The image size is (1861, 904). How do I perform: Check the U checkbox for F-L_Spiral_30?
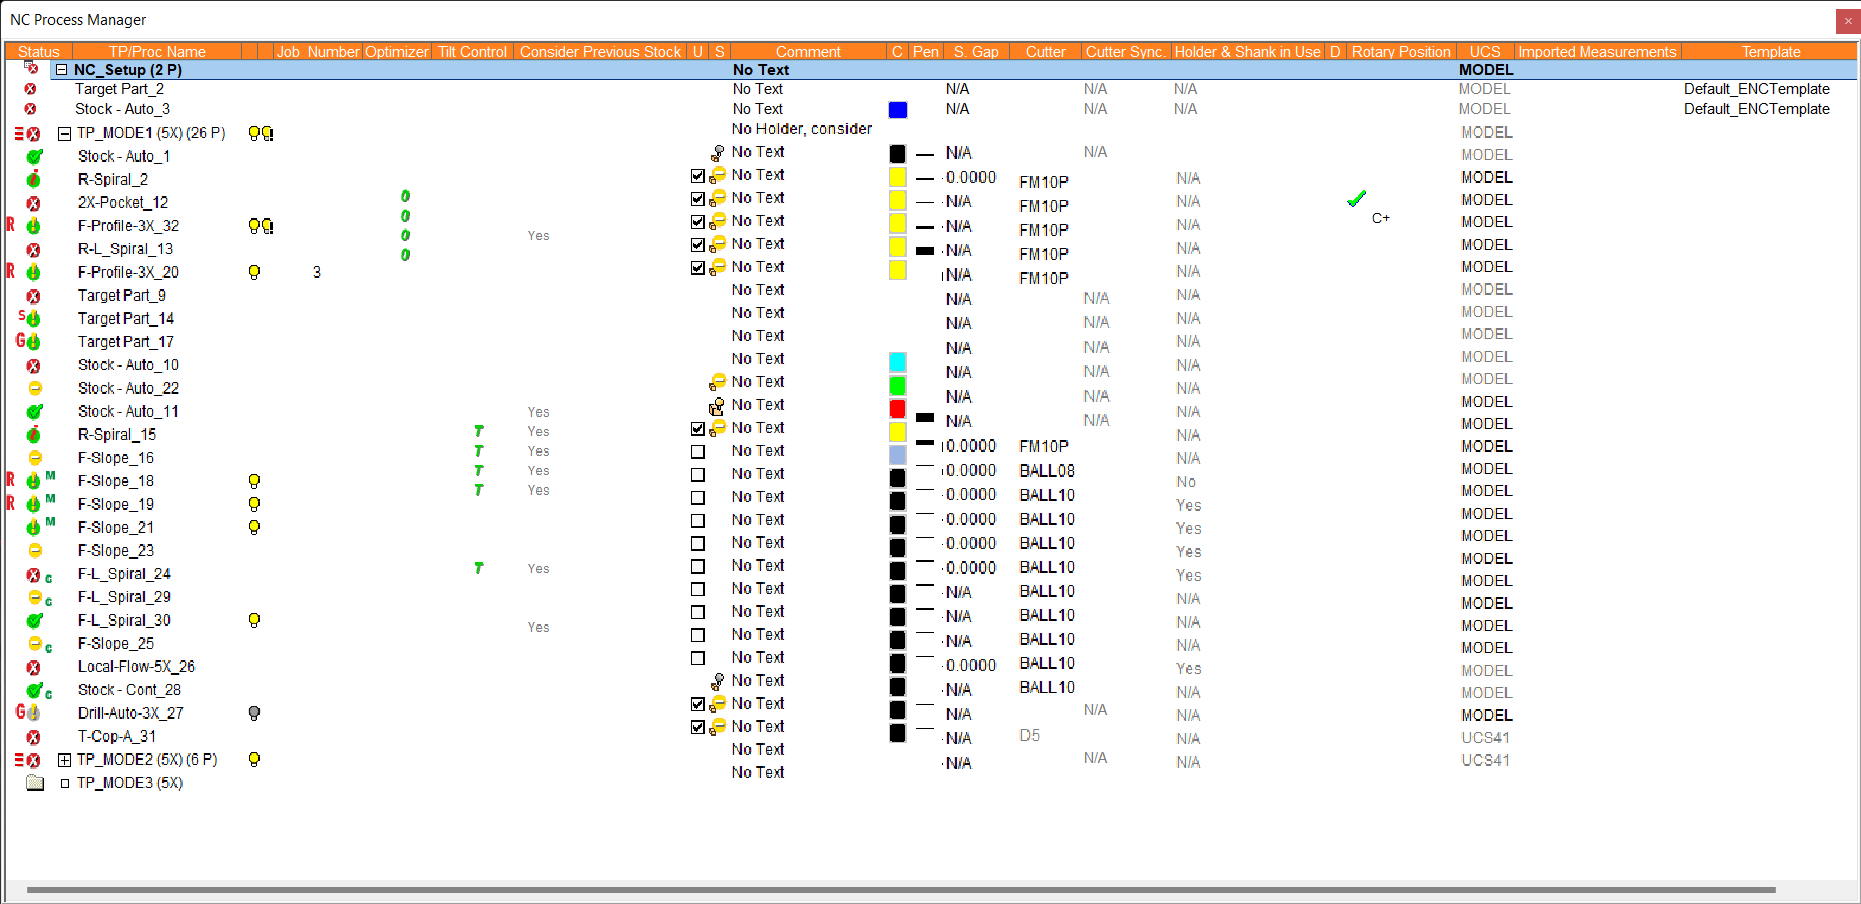pyautogui.click(x=698, y=612)
